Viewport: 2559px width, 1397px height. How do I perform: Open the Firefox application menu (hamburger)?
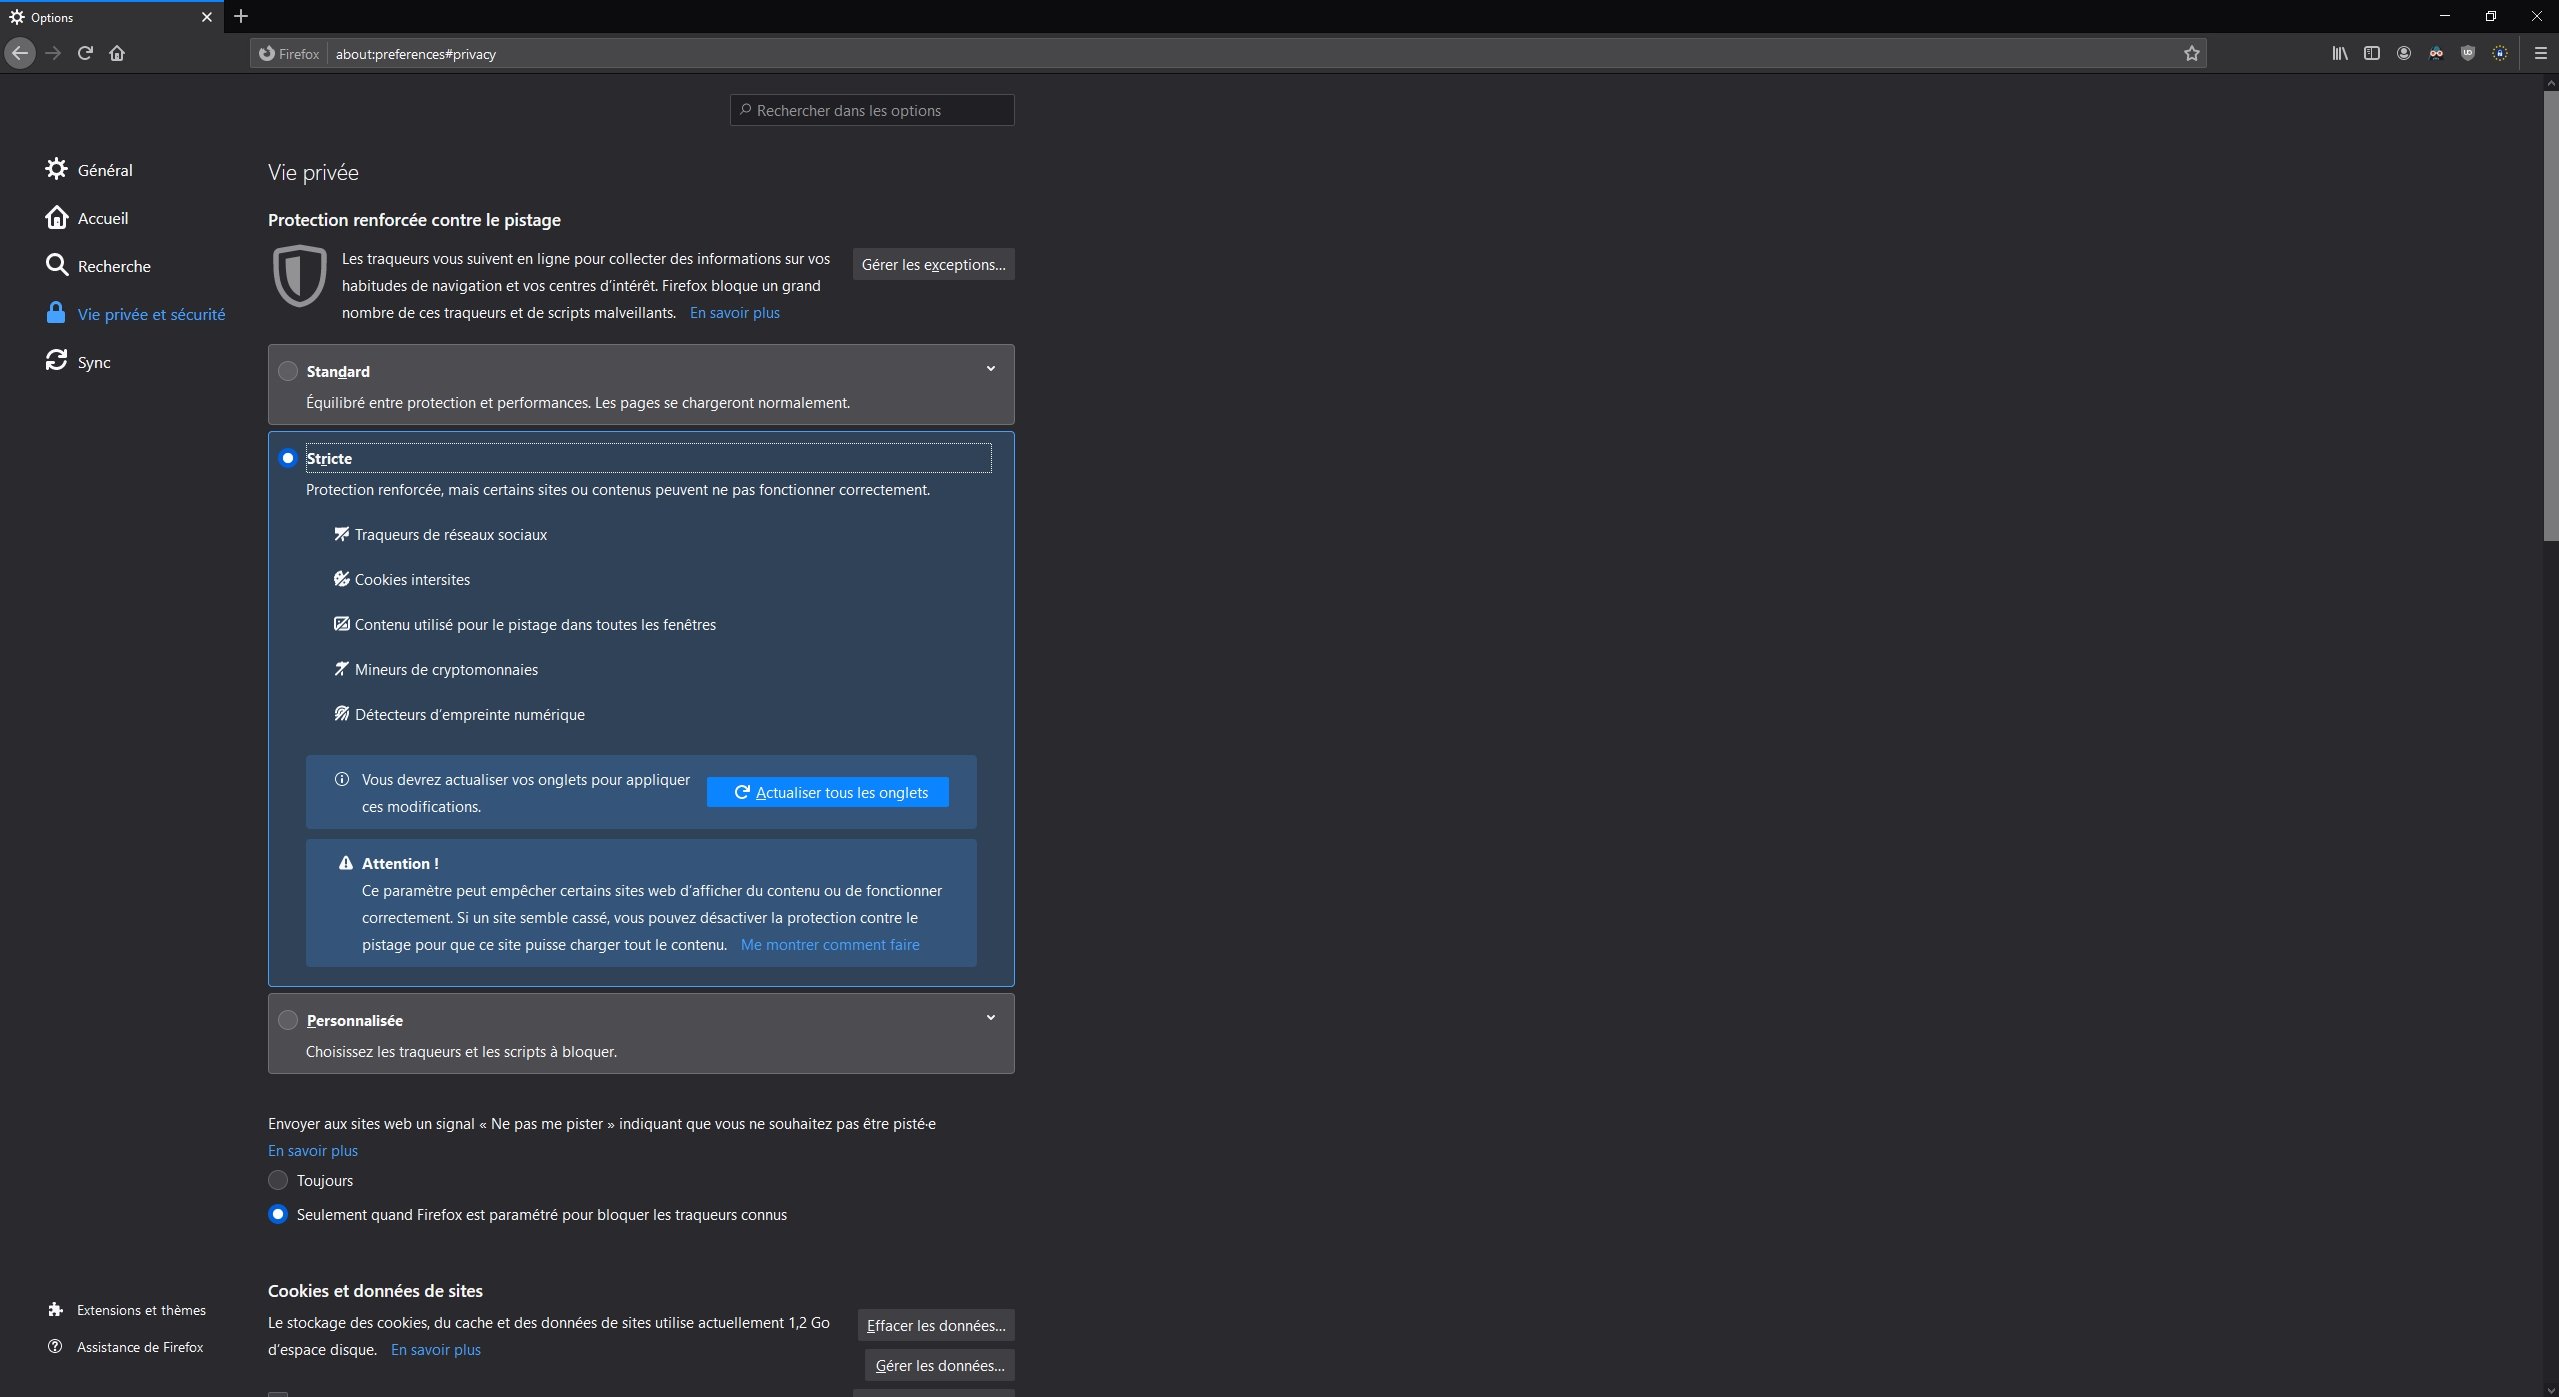point(2539,53)
